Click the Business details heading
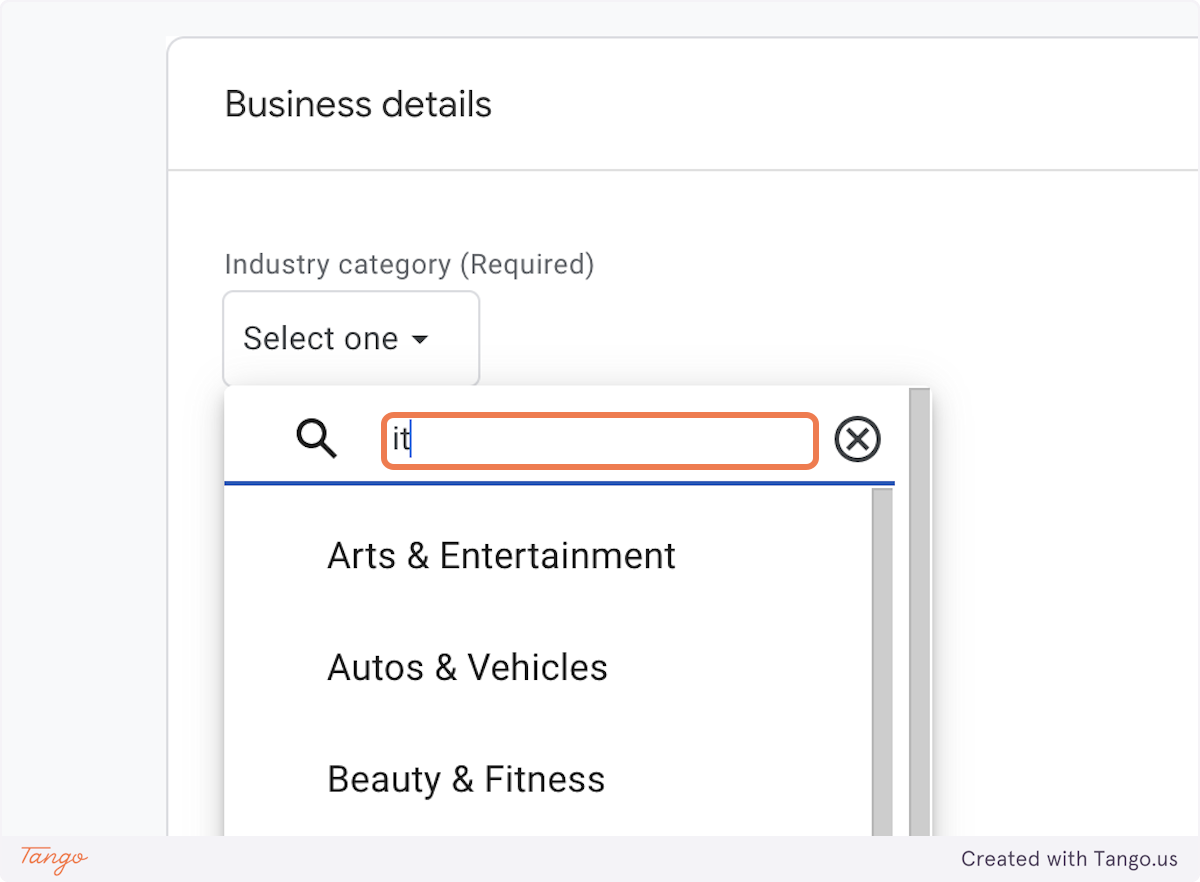Screen dimensions: 1200x882 pos(358,104)
